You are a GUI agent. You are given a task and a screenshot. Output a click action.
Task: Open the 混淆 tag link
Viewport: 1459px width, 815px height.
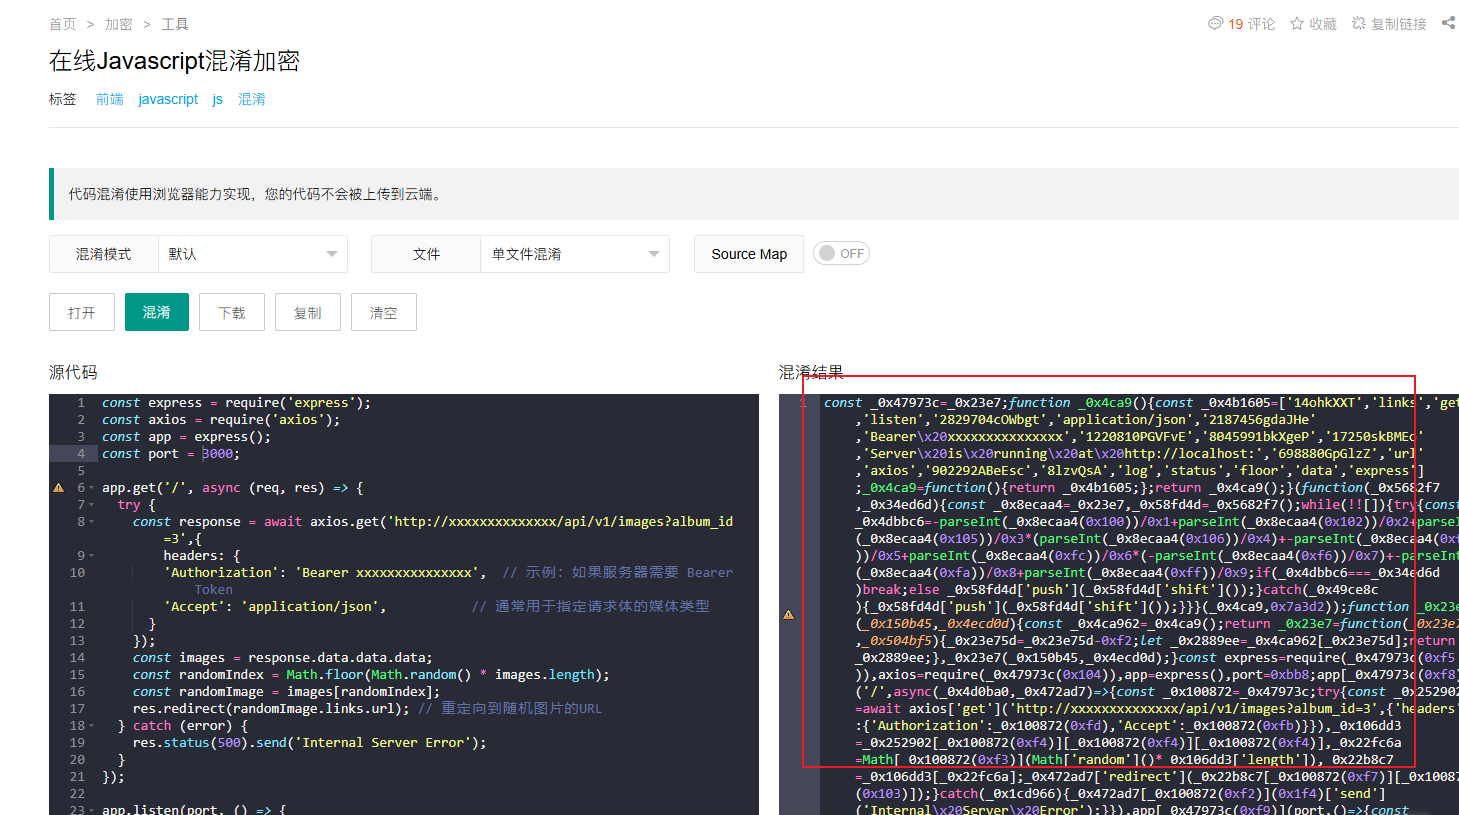tap(252, 99)
